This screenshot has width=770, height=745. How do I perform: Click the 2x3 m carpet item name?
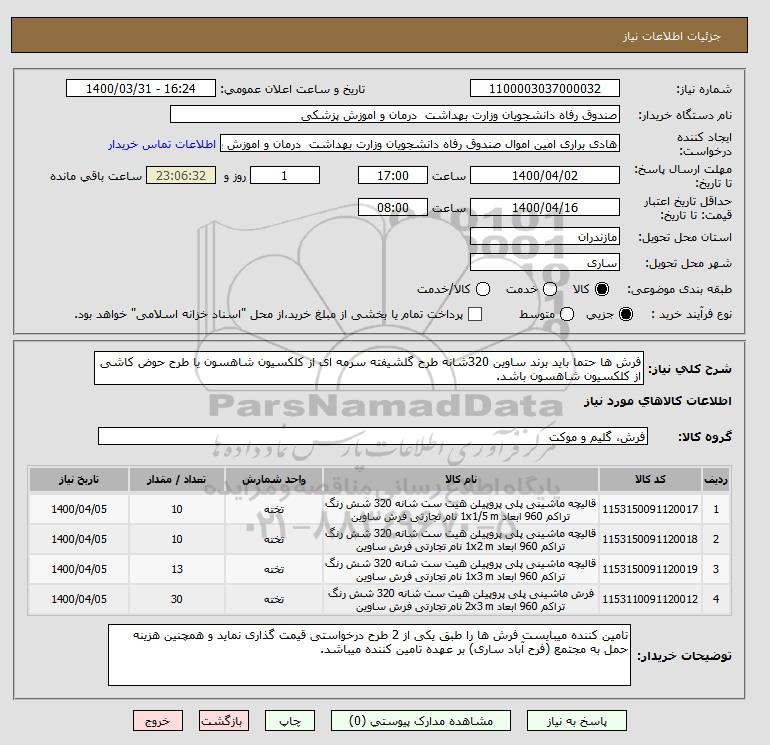click(461, 600)
